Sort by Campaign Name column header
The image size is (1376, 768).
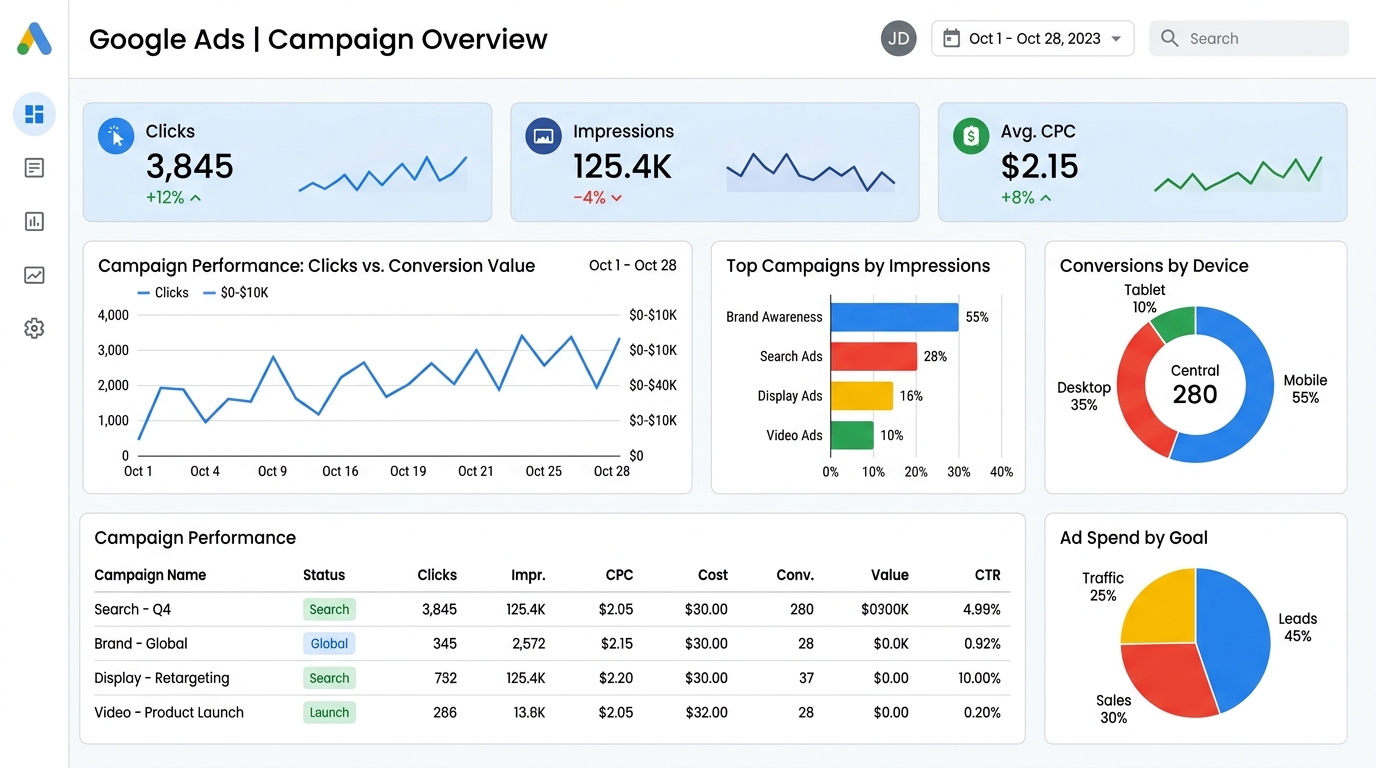(150, 575)
